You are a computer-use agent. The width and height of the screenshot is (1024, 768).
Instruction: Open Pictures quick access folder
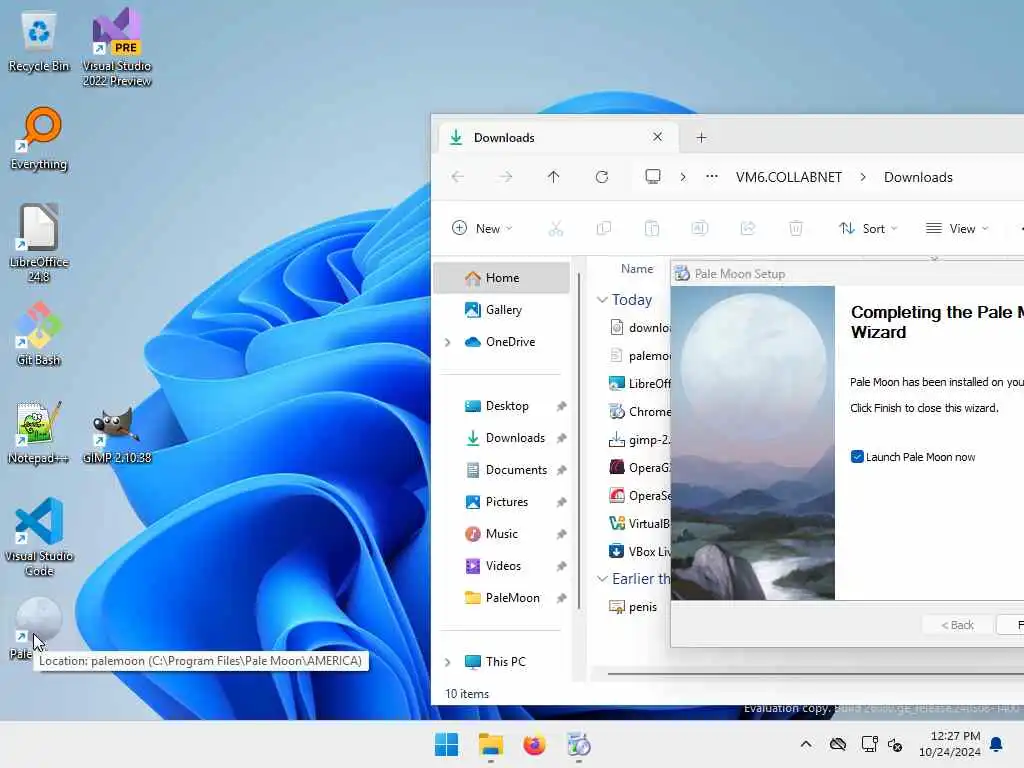click(x=502, y=502)
